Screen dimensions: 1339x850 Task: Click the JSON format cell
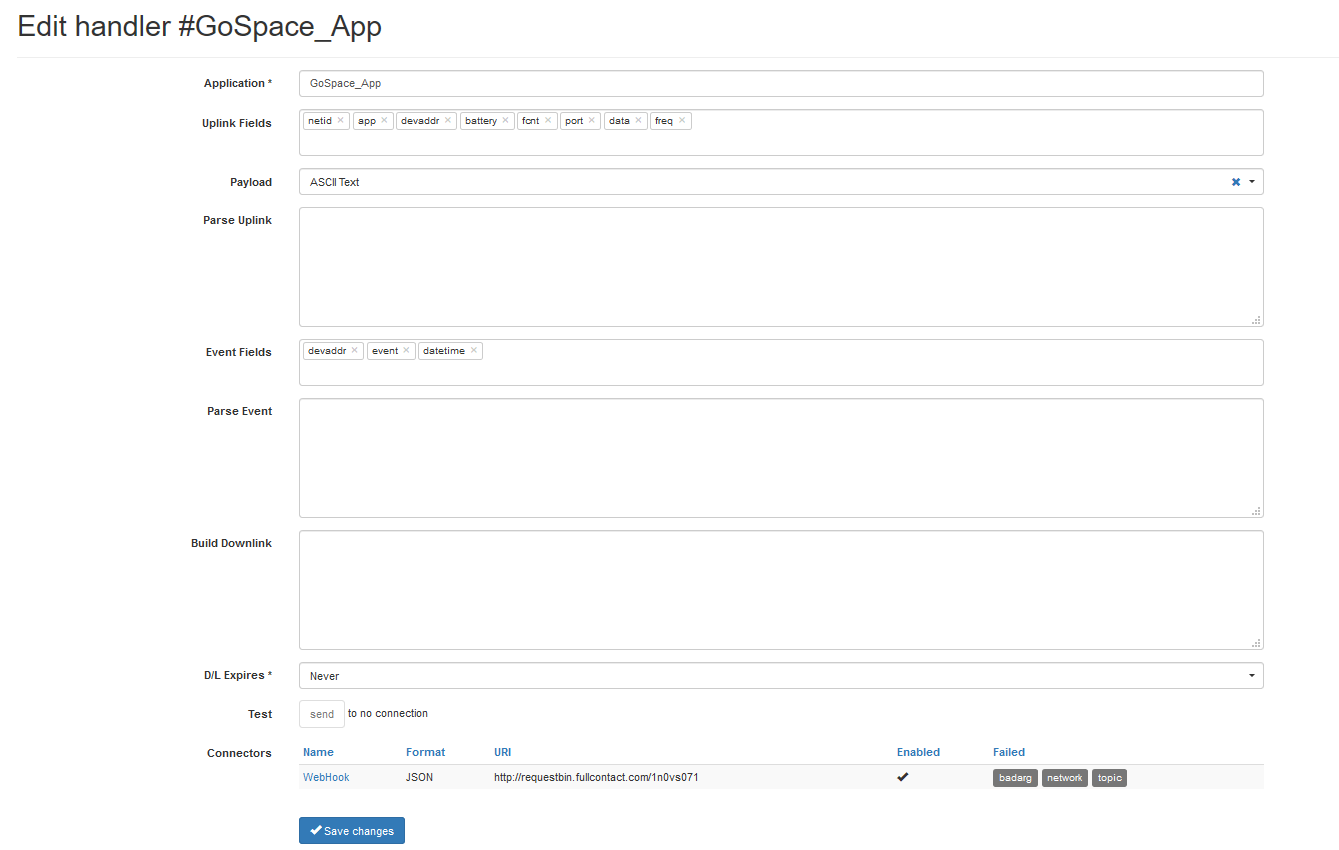pyautogui.click(x=420, y=777)
